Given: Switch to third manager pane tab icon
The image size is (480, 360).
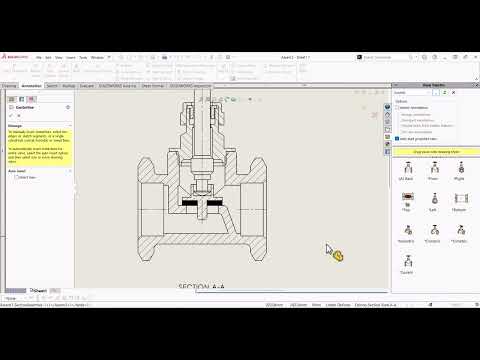Looking at the screenshot, I should 32,99.
